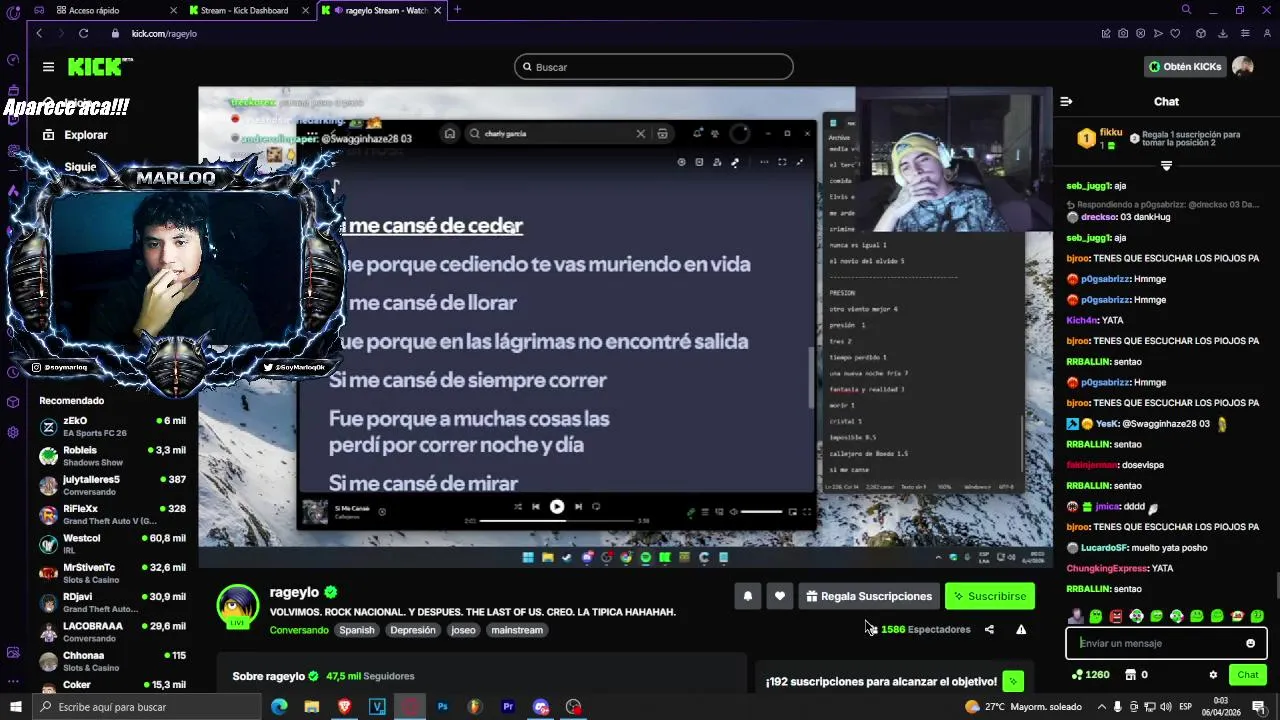Click the heart follow icon for rageylo
The height and width of the screenshot is (720, 1280).
pos(780,596)
